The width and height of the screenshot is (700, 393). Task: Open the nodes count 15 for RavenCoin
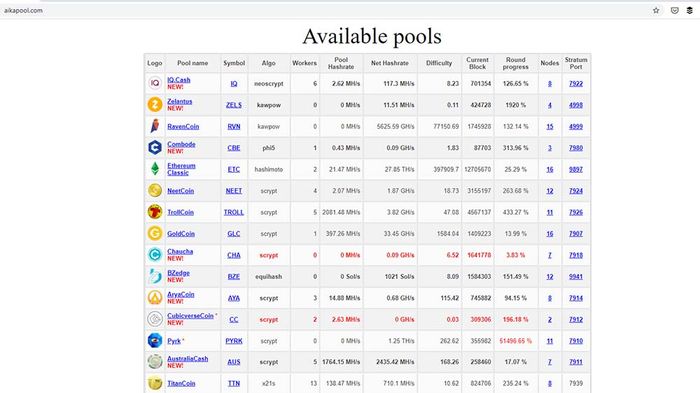pos(550,126)
